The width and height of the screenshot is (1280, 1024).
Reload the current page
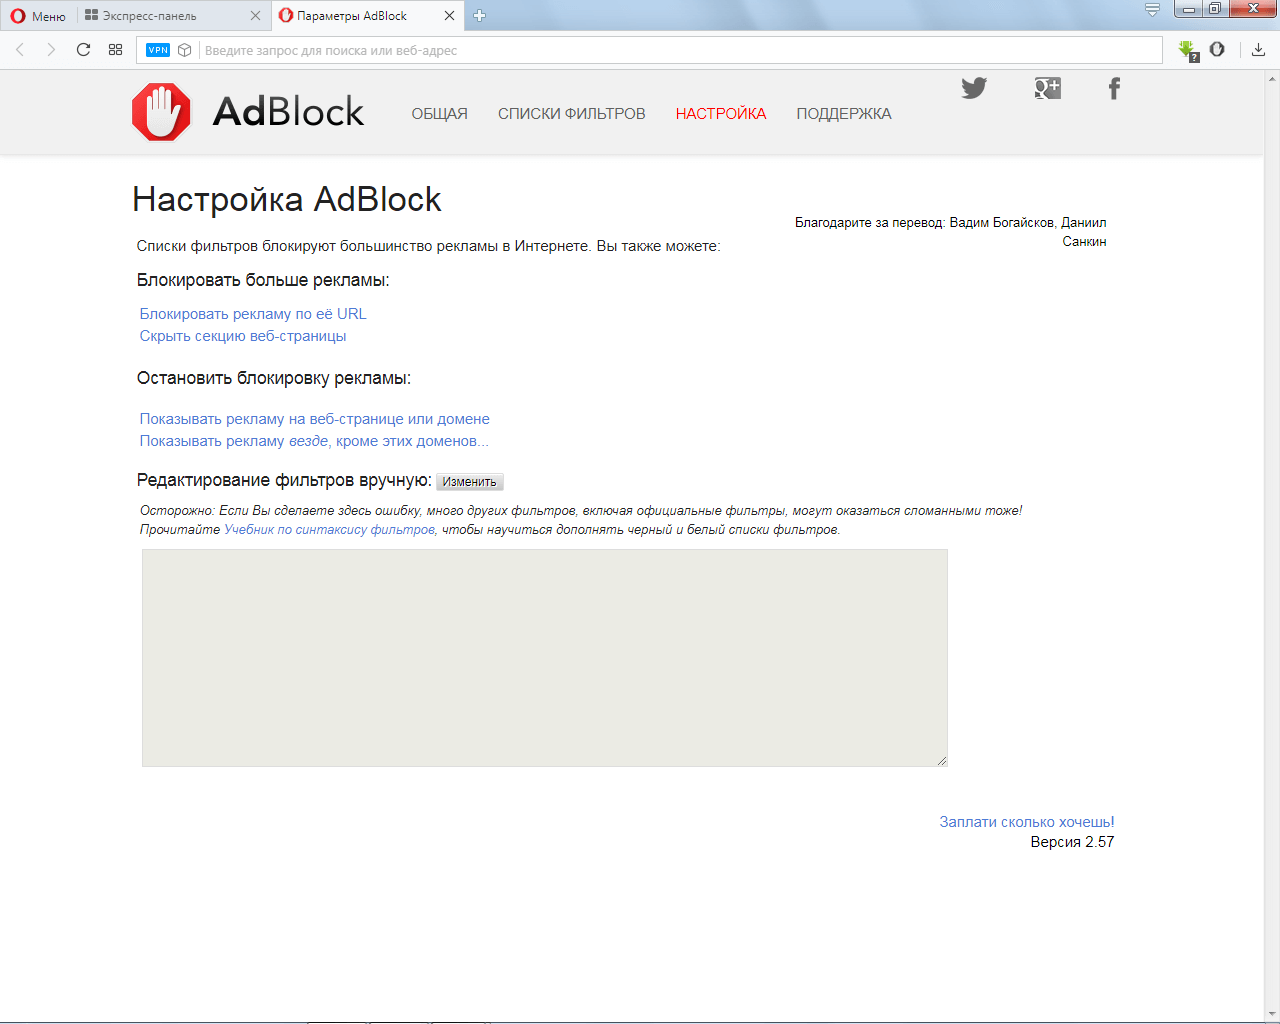pos(84,50)
